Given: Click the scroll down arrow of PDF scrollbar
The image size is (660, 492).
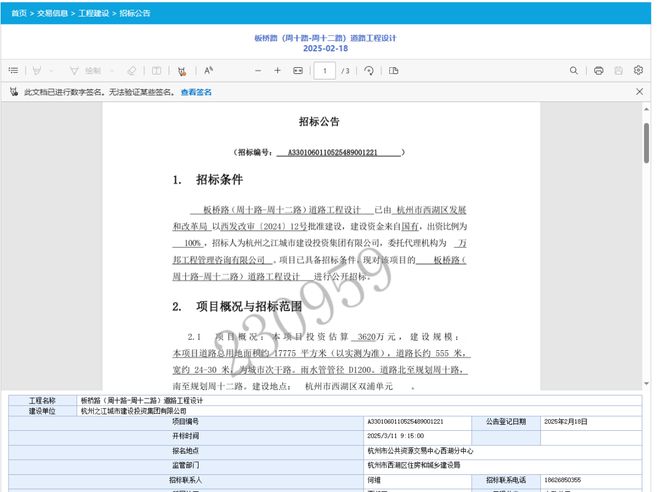Looking at the screenshot, I should pyautogui.click(x=646, y=383).
